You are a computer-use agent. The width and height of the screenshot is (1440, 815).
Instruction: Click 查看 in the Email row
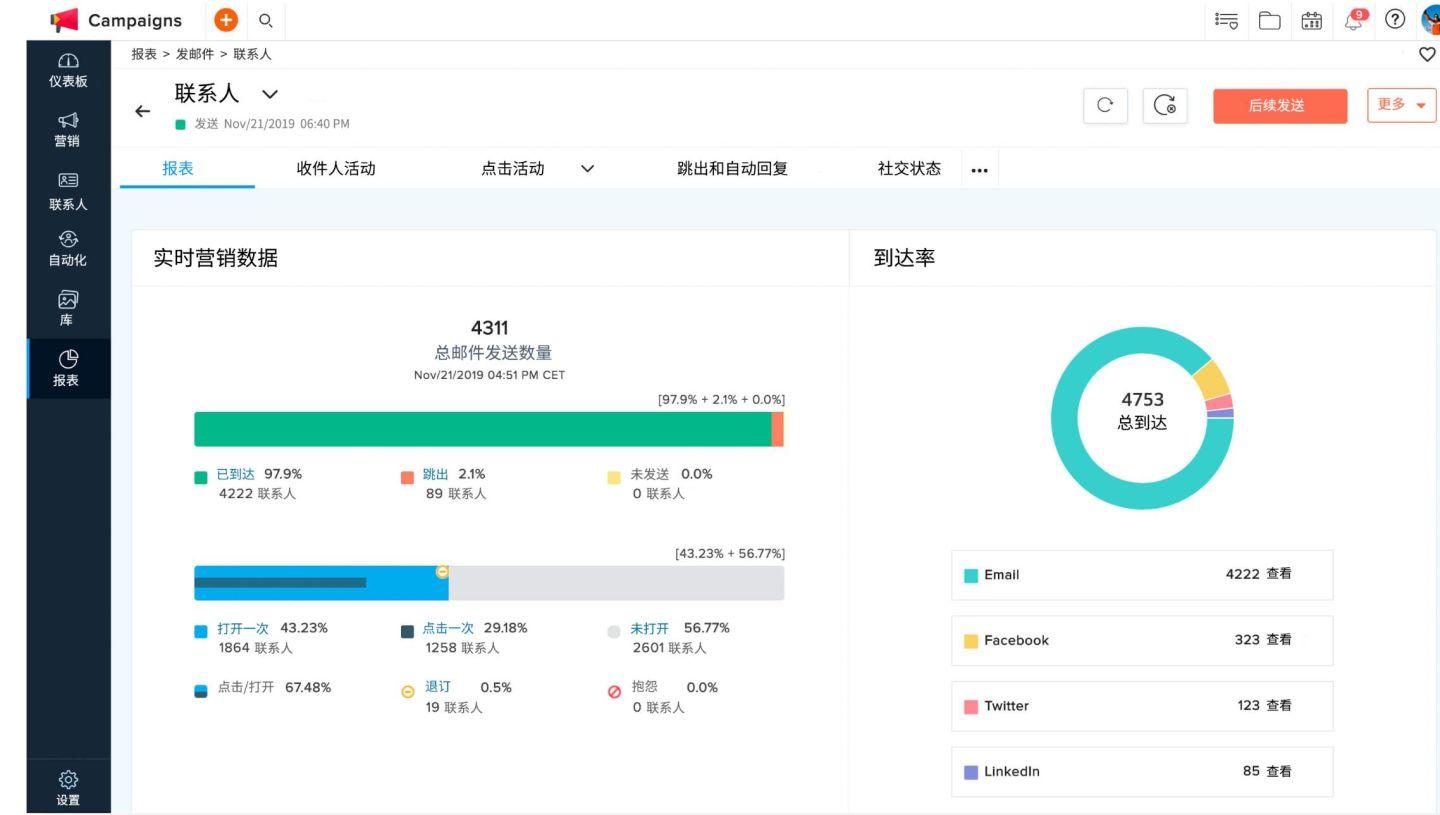click(x=1279, y=574)
